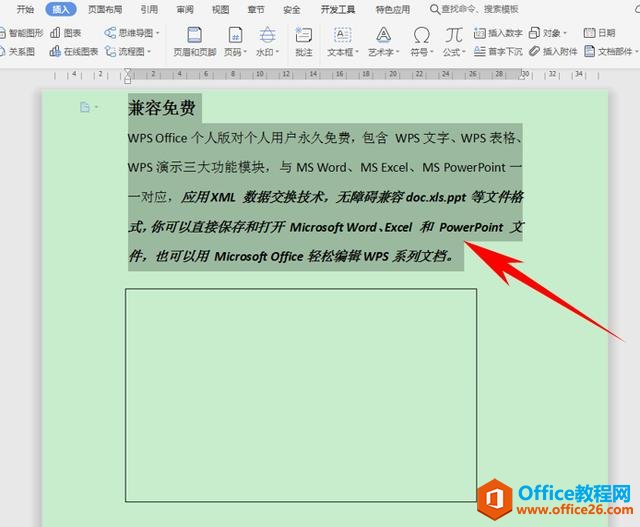
Task: Expand the 流程图 dropdown arrow
Action: [x=149, y=52]
